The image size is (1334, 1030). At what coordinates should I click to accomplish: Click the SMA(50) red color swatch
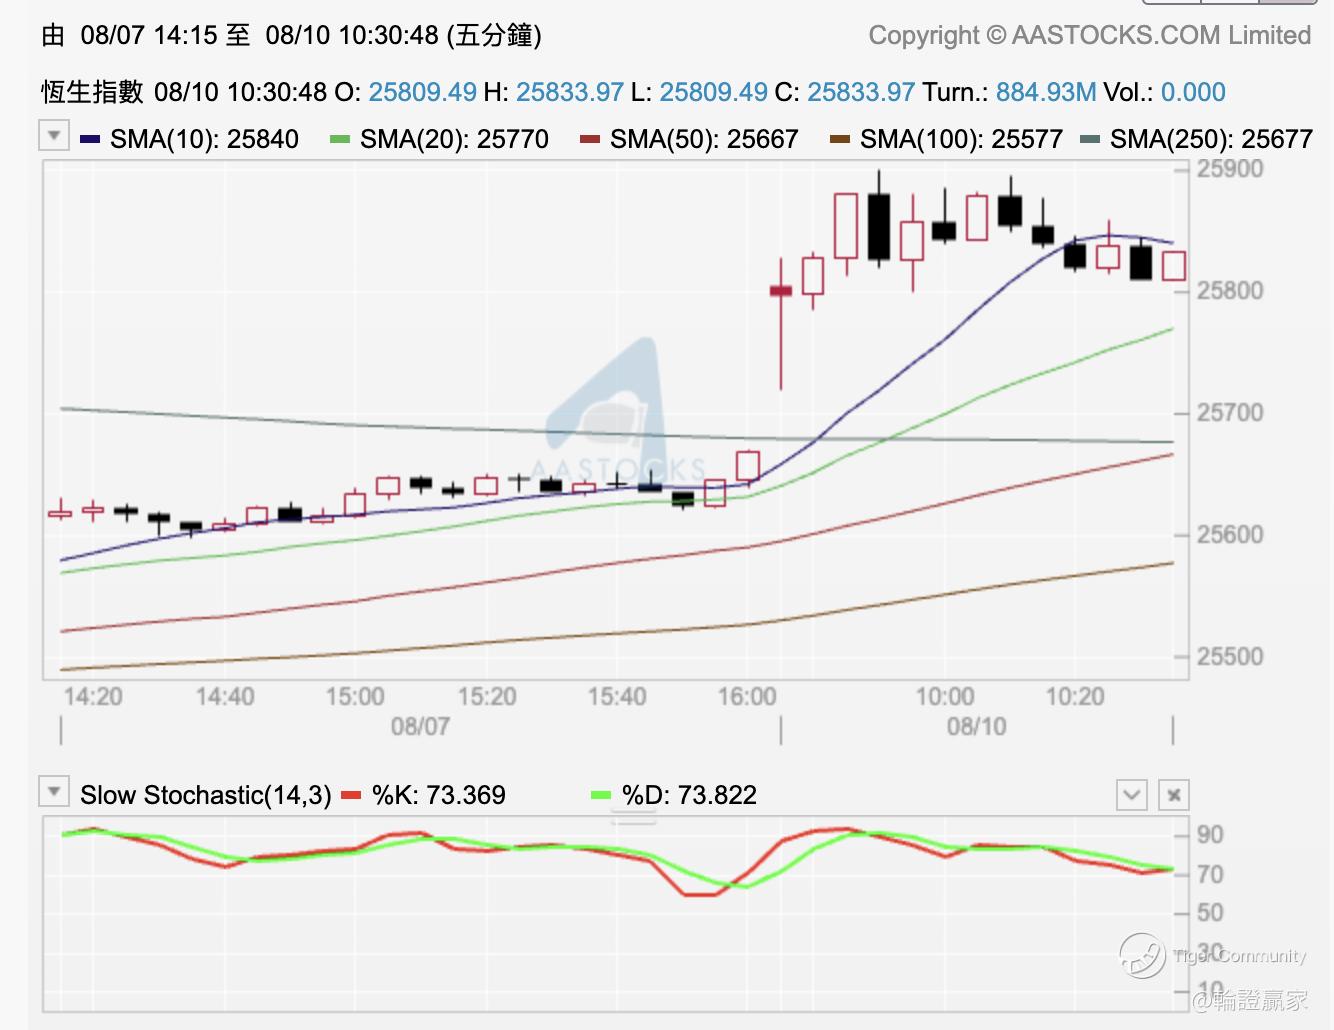[590, 139]
